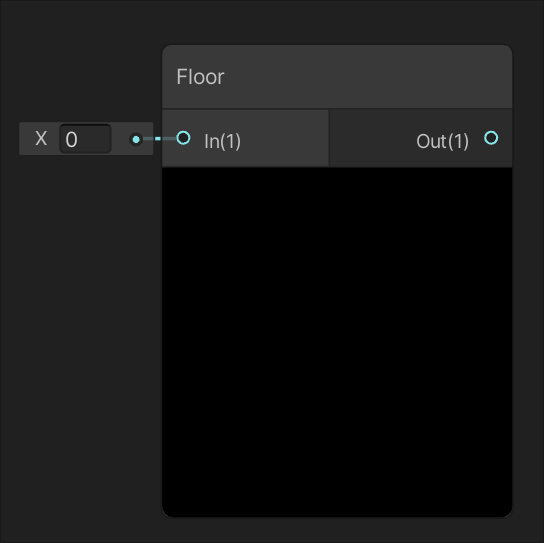Click the small cyan dot beside X field
Viewport: 544px width, 543px height.
tap(136, 139)
